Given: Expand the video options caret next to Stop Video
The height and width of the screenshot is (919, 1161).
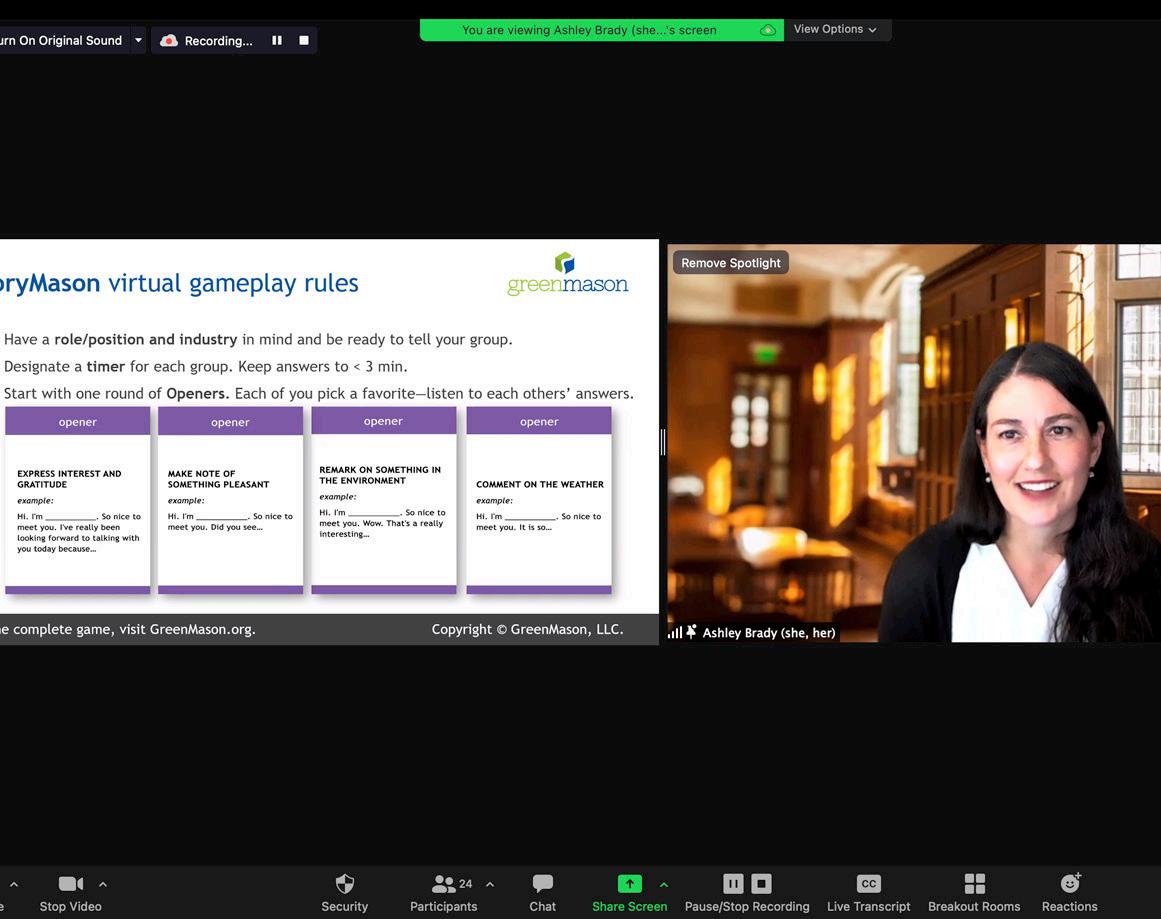Looking at the screenshot, I should 103,884.
